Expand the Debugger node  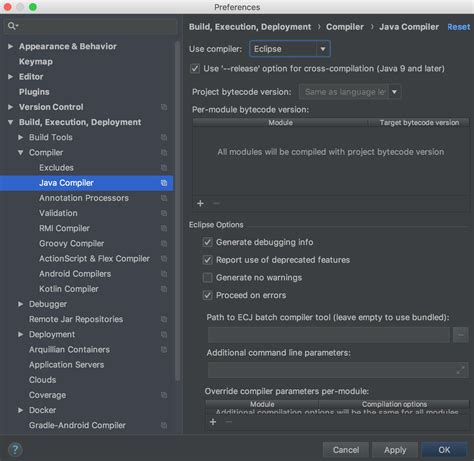point(21,304)
